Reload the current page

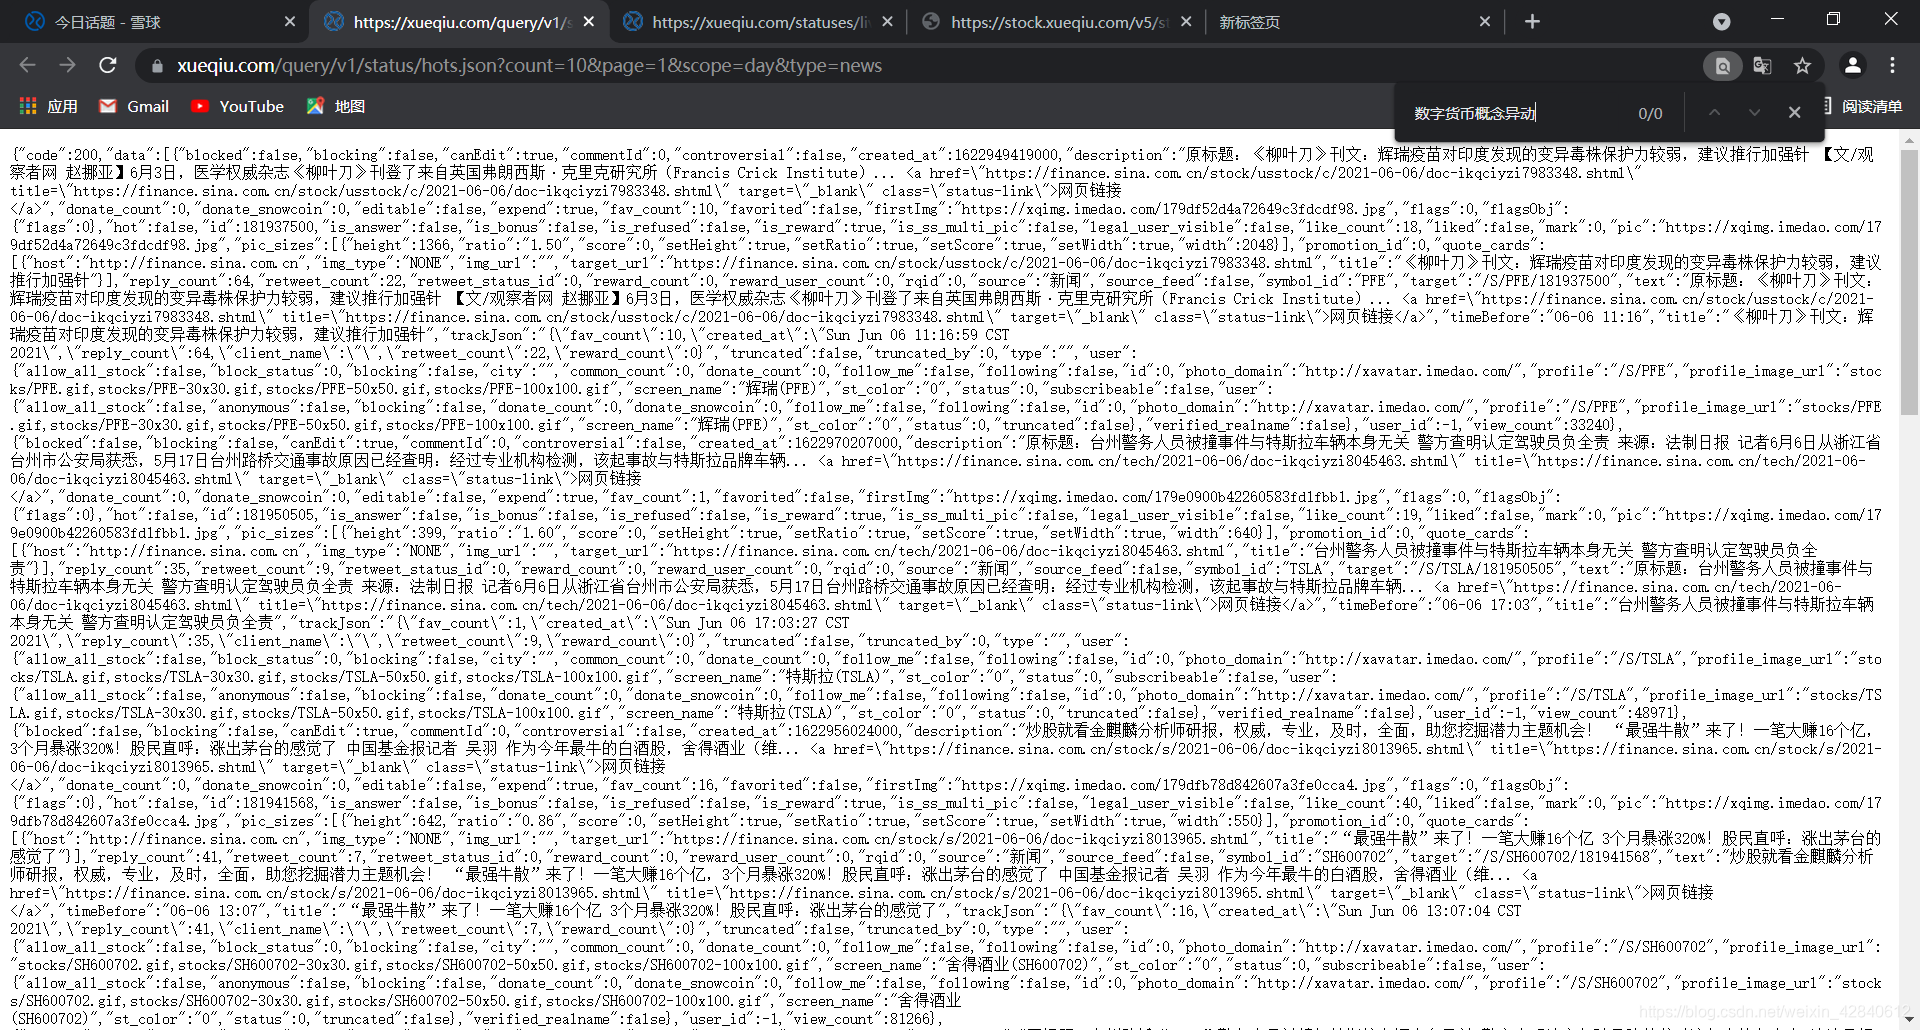pos(108,65)
